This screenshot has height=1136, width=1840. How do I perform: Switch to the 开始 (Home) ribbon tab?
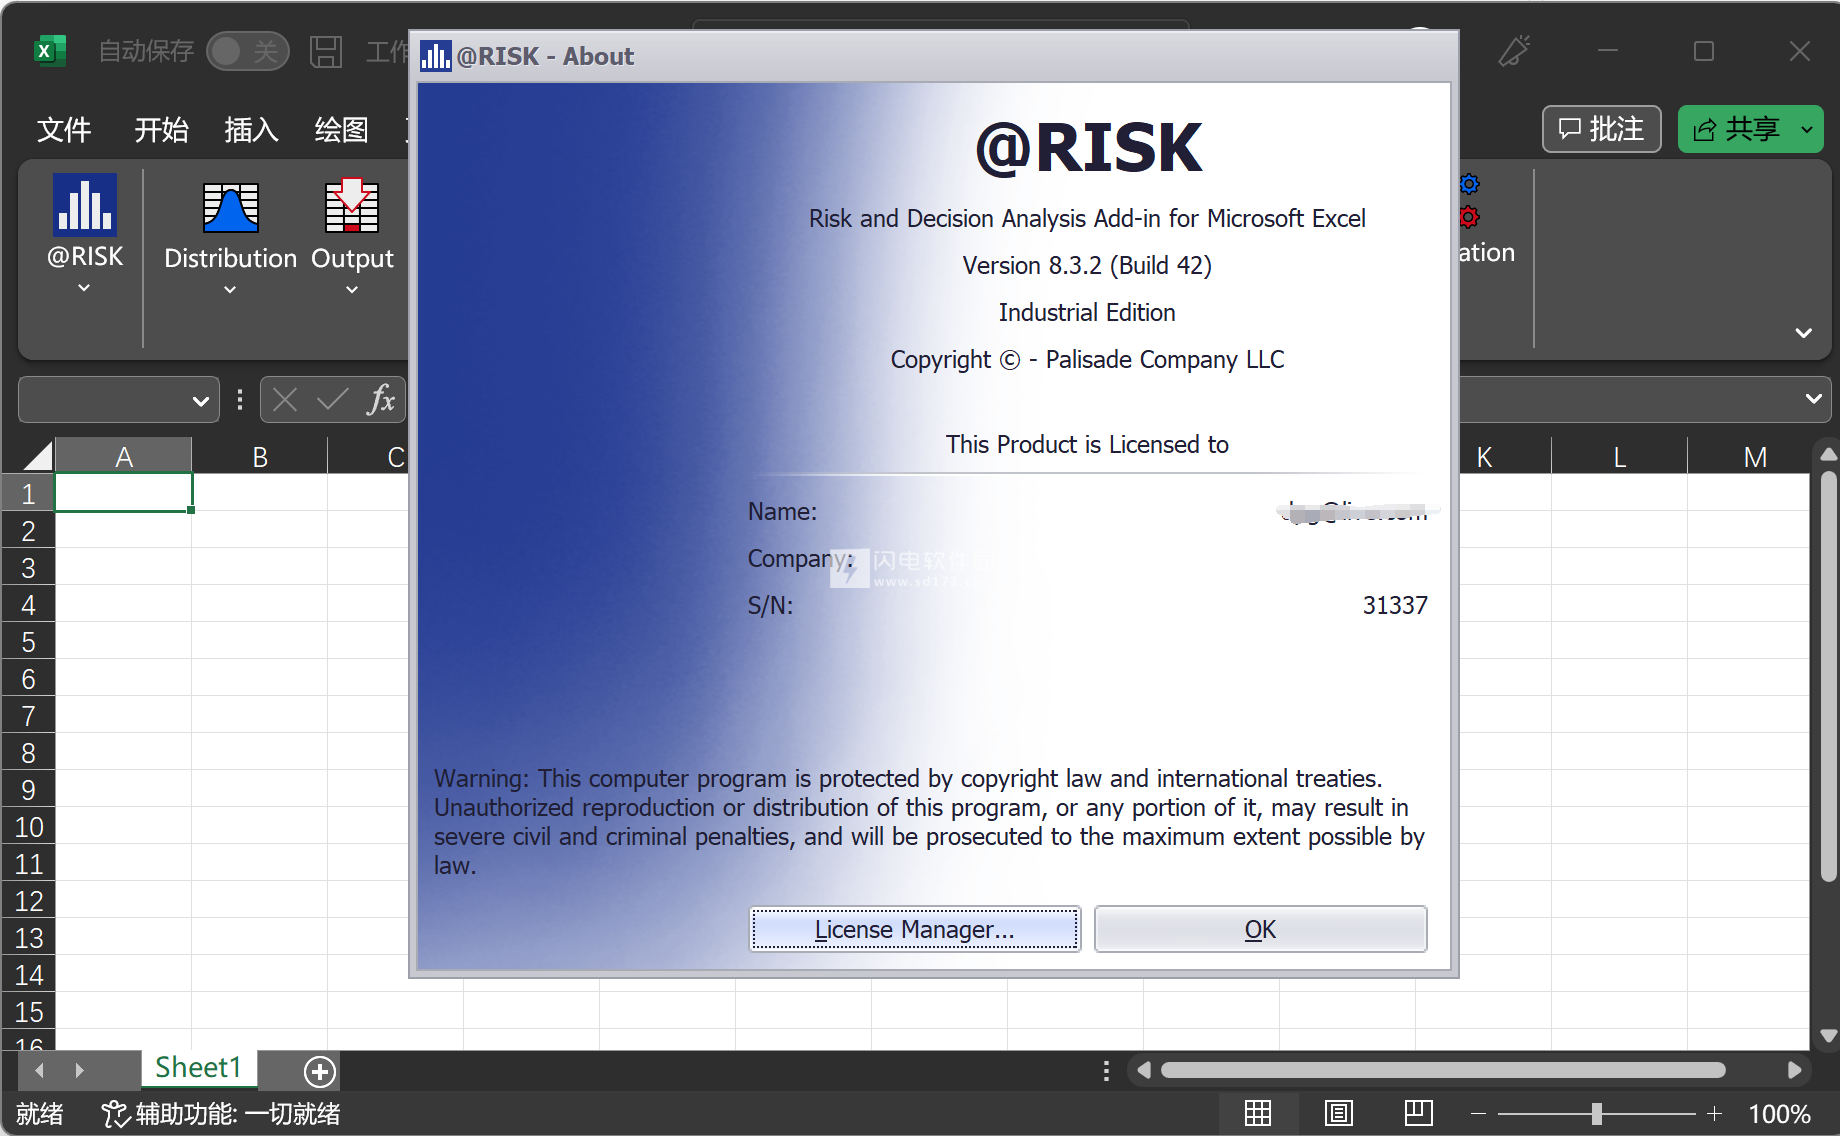(161, 130)
